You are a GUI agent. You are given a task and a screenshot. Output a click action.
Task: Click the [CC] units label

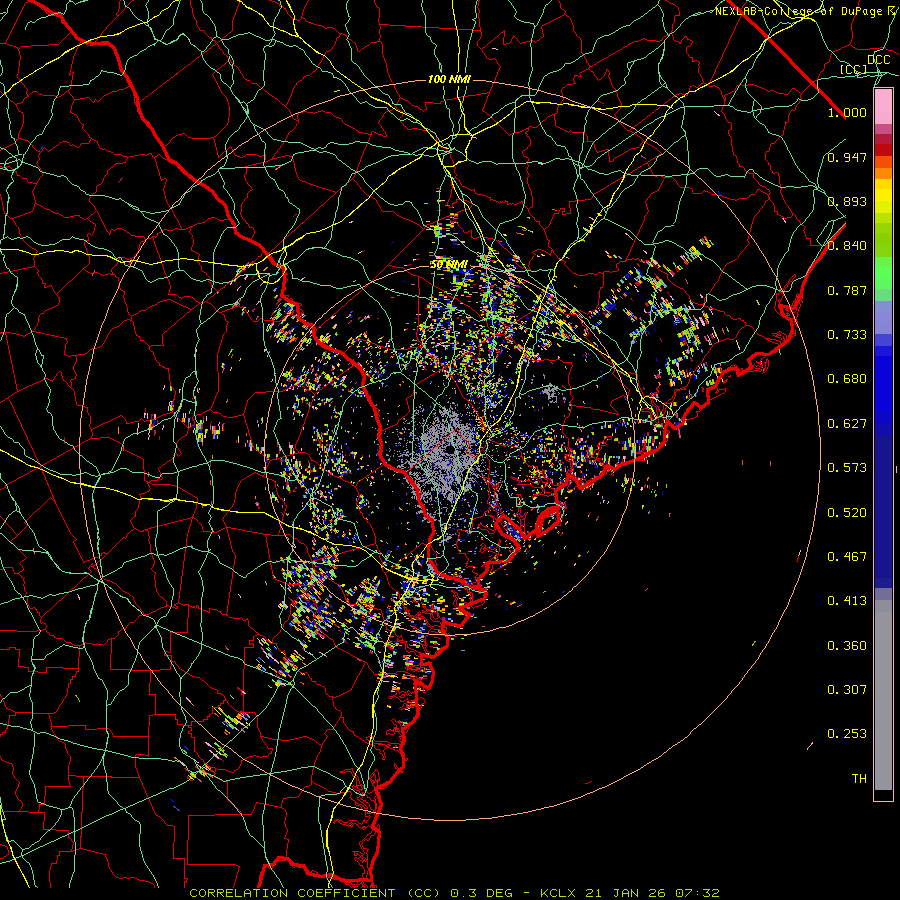tap(854, 69)
